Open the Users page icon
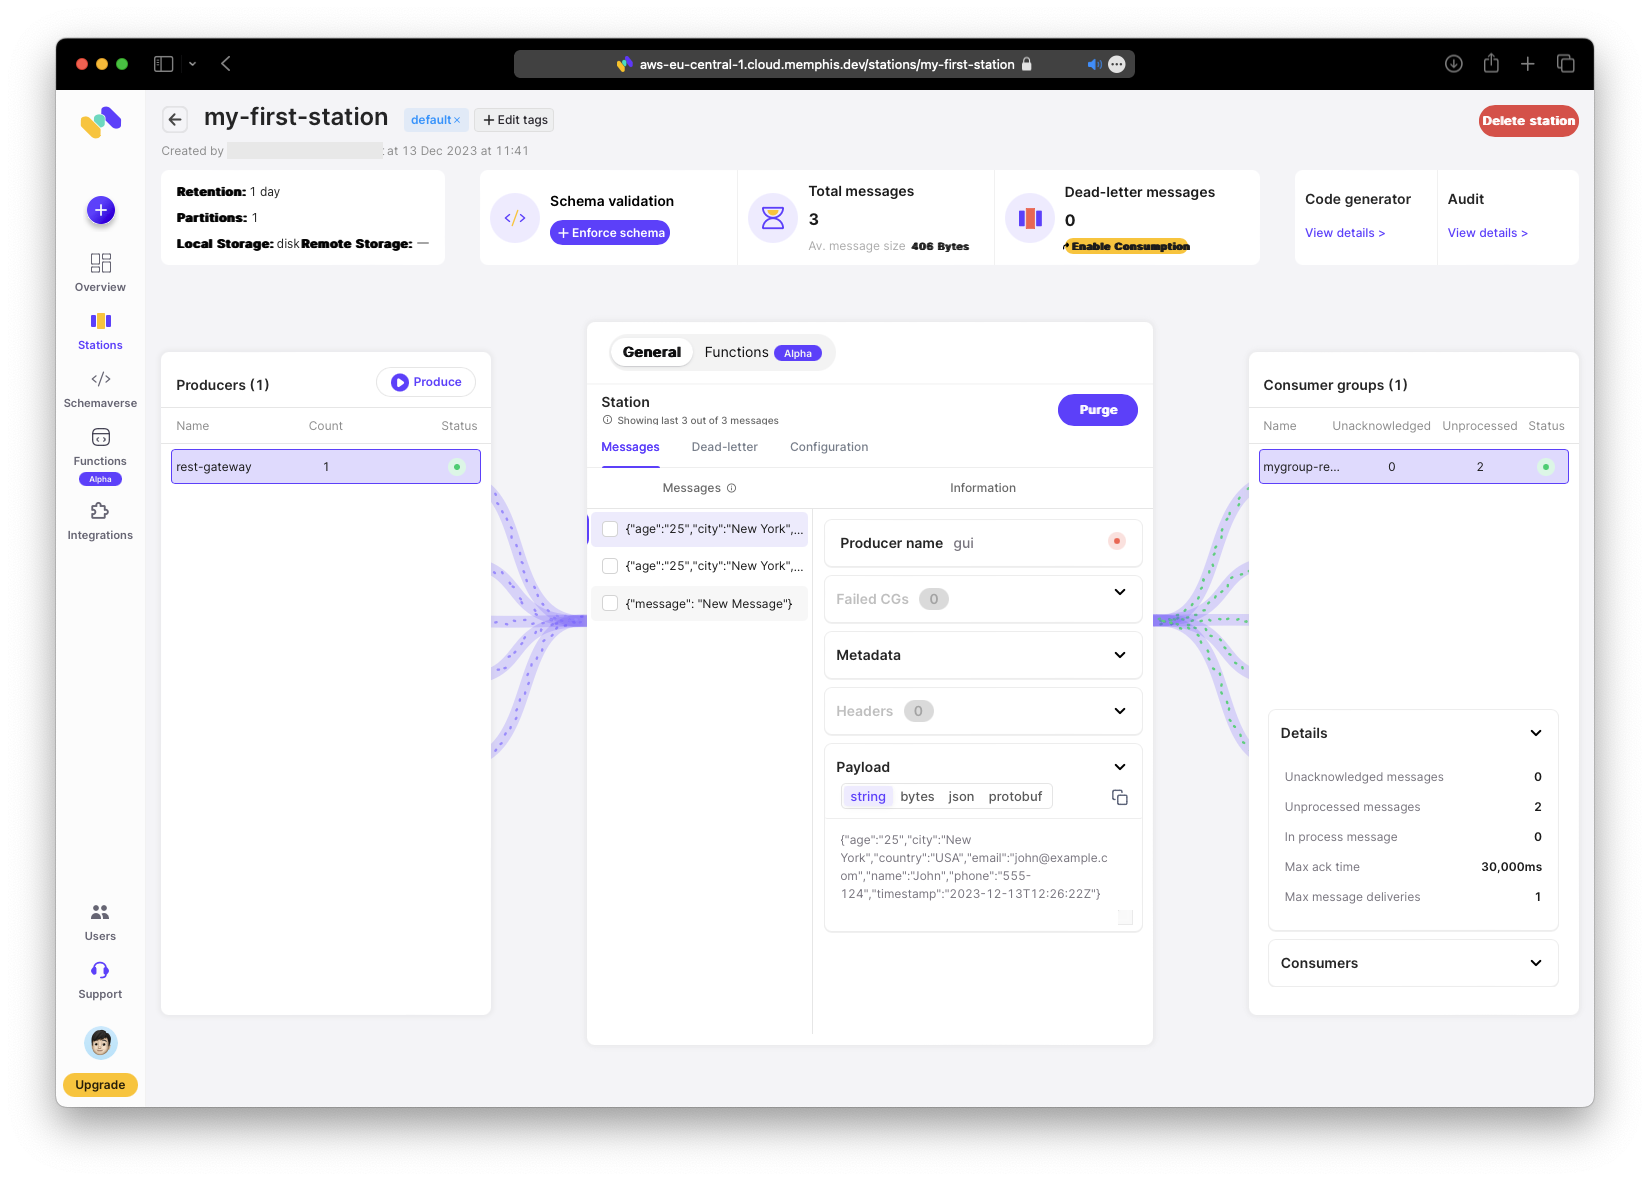The width and height of the screenshot is (1650, 1181). 100,912
